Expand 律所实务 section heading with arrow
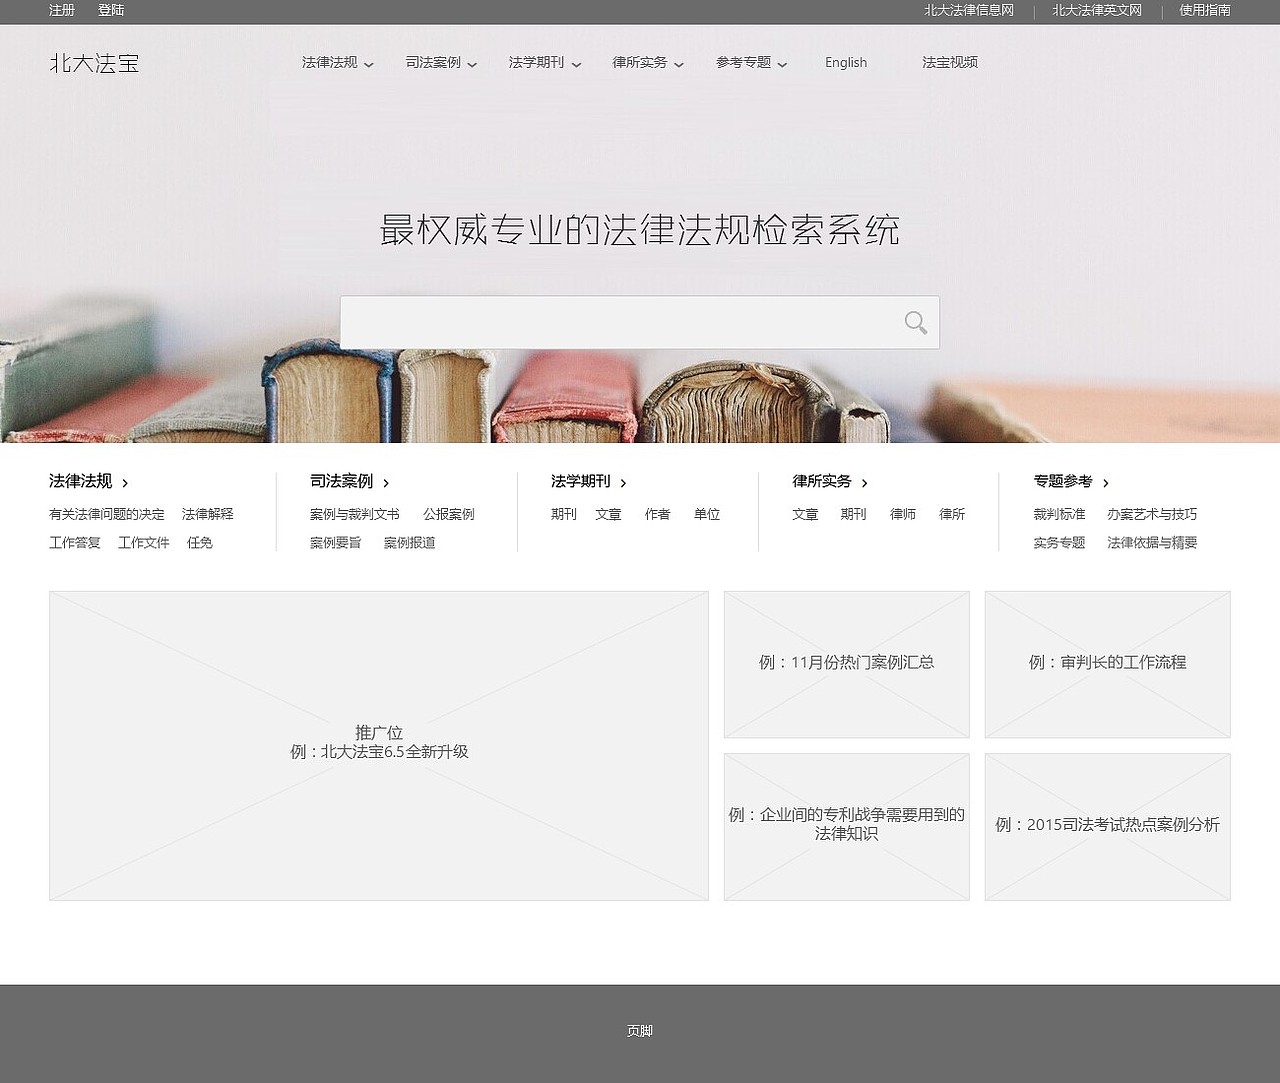 click(x=831, y=481)
